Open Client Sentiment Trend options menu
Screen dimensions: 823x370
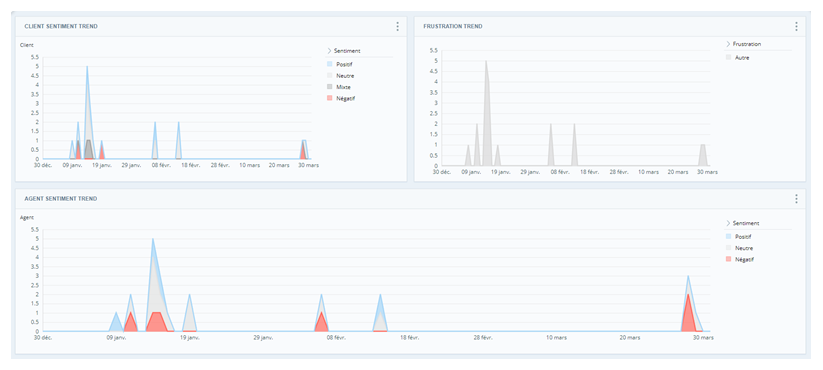click(397, 26)
